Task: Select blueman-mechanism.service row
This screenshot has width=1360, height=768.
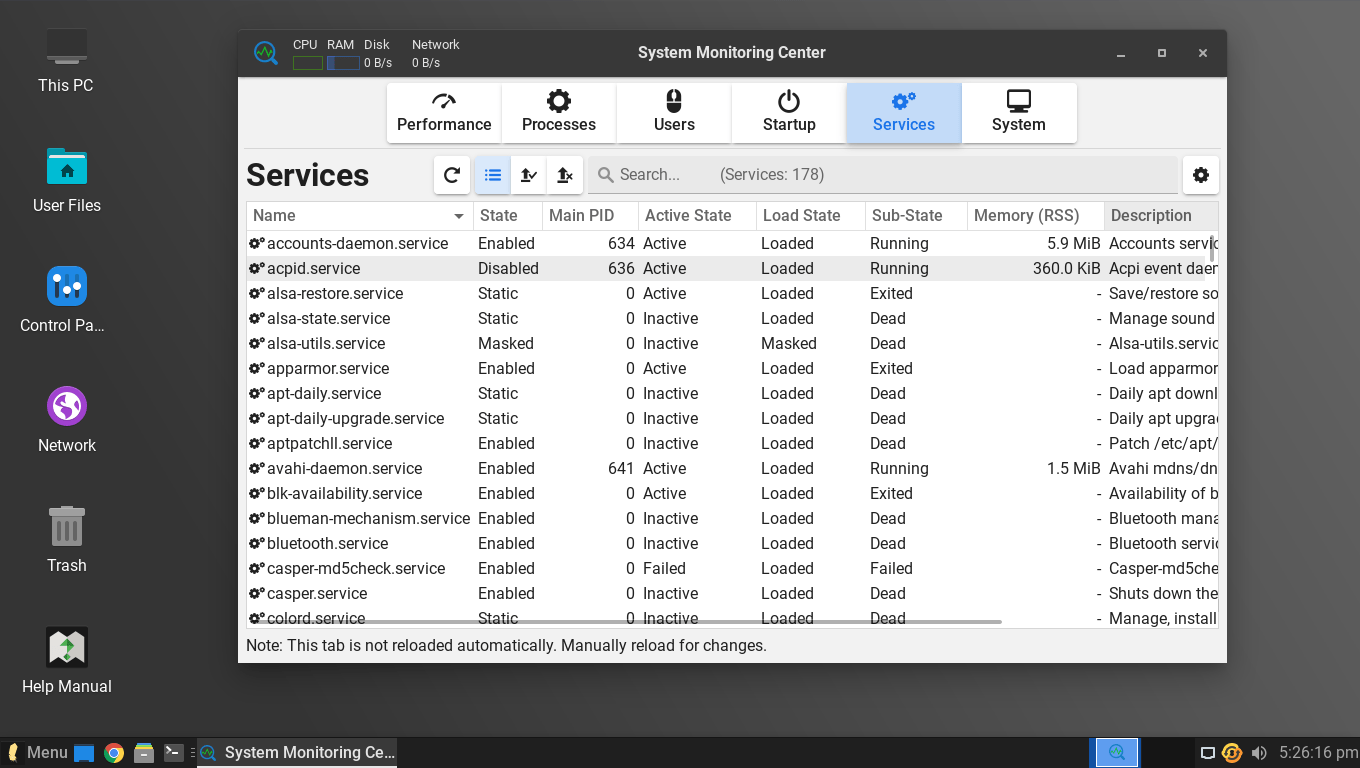Action: tap(732, 518)
